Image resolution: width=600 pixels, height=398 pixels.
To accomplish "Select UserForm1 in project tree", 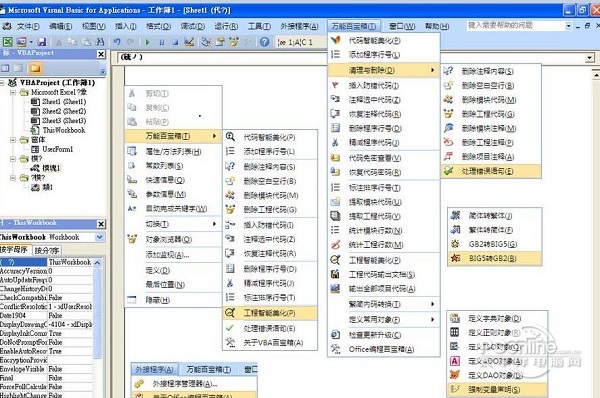I will 57,149.
